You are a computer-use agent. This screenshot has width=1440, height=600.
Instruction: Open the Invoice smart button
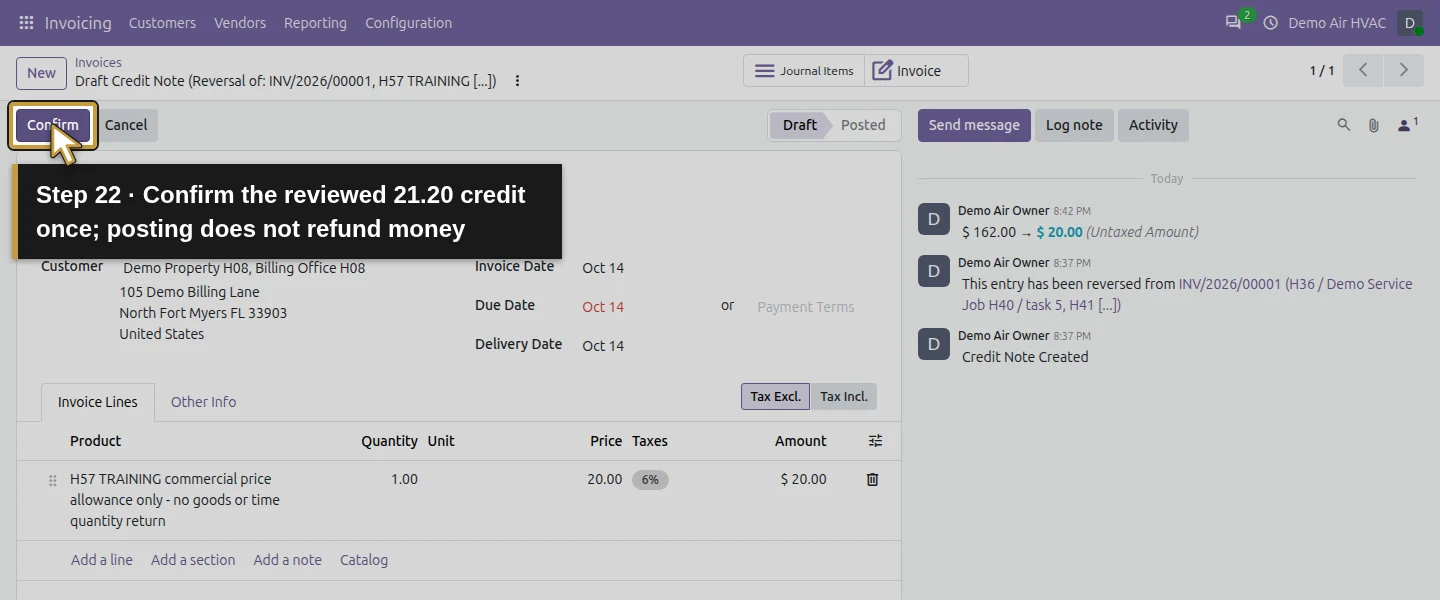pos(916,71)
